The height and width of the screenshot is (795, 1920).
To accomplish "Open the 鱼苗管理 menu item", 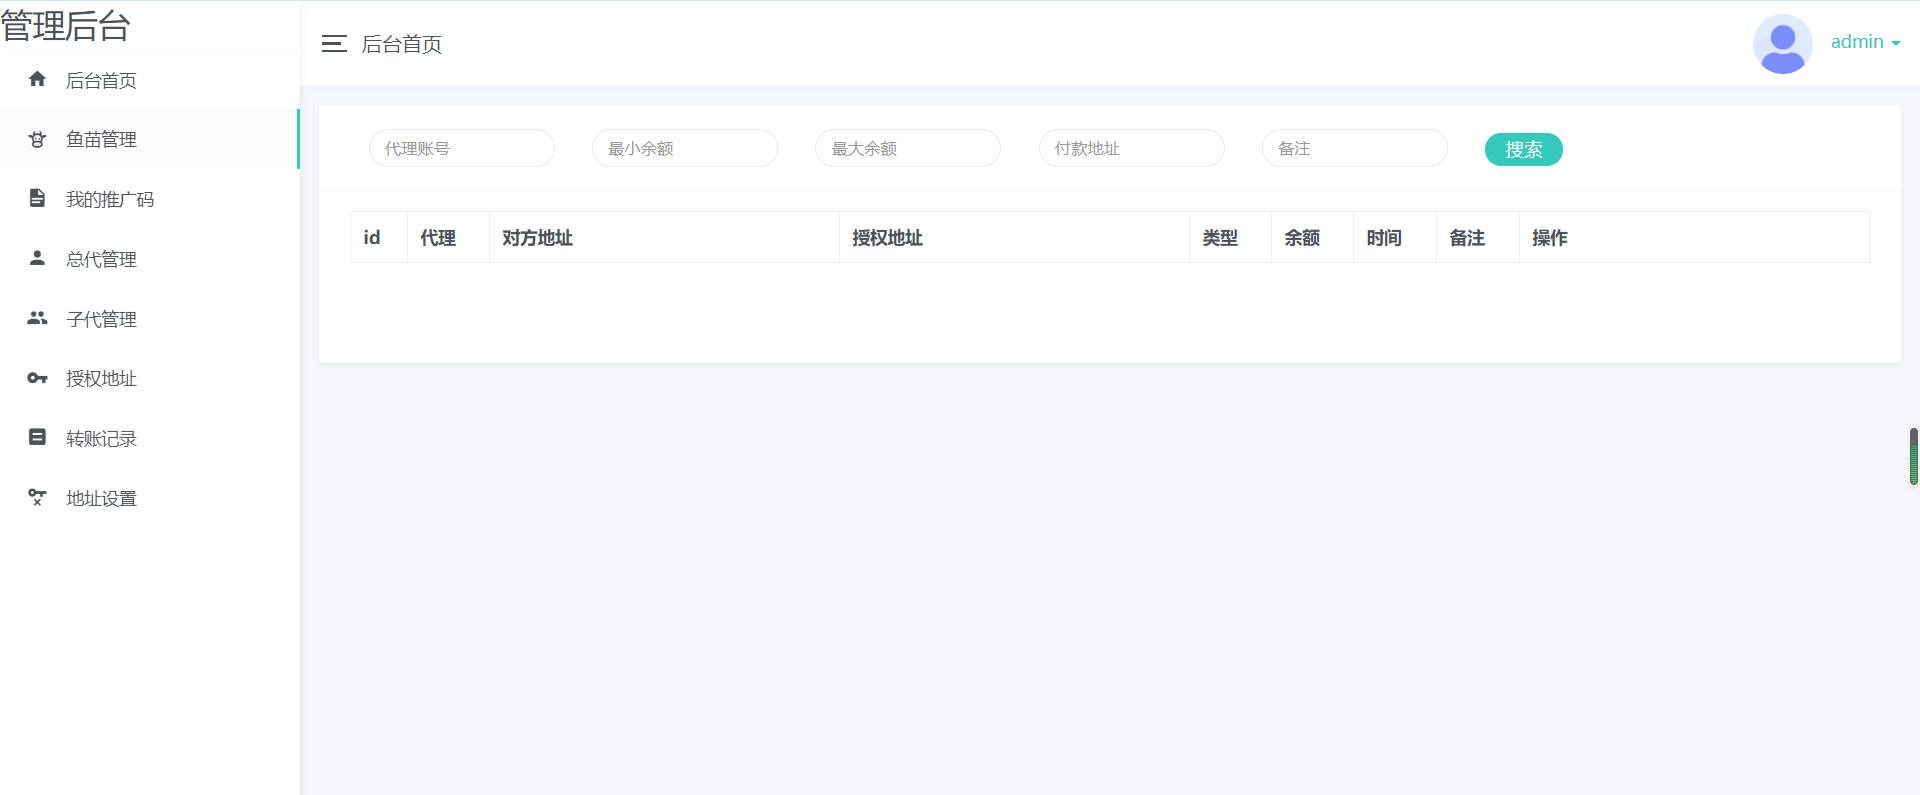I will 101,140.
